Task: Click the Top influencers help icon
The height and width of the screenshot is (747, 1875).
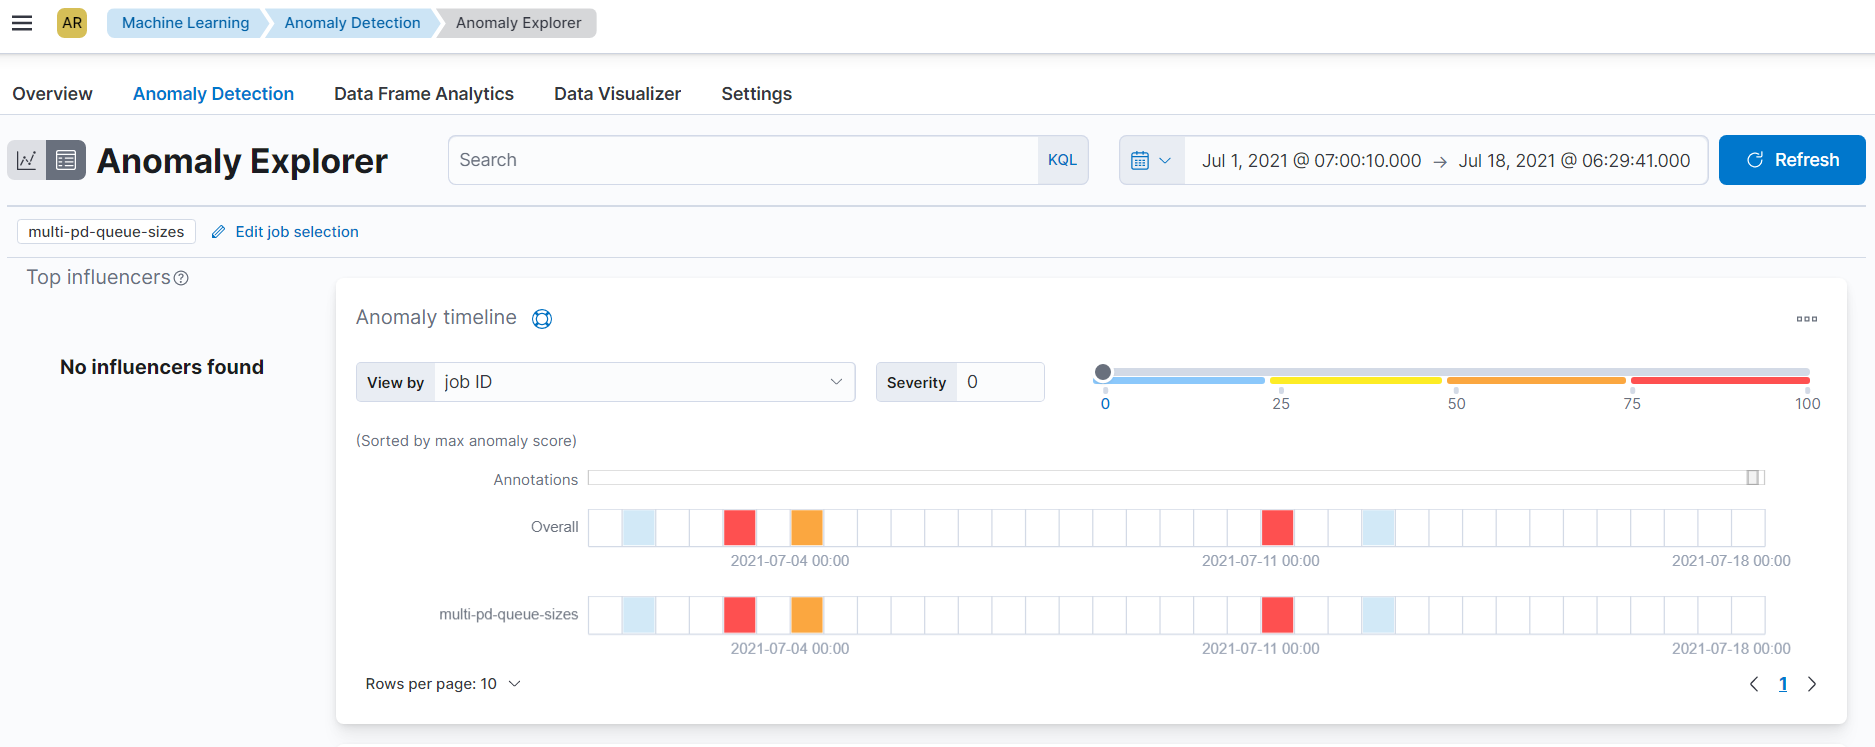Action: click(181, 278)
